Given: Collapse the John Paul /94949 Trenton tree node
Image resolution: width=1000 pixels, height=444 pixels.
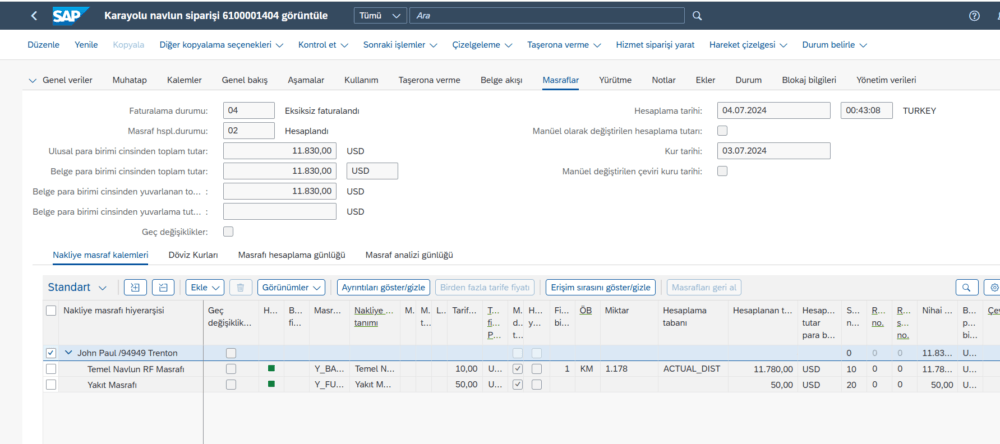Looking at the screenshot, I should (x=68, y=353).
